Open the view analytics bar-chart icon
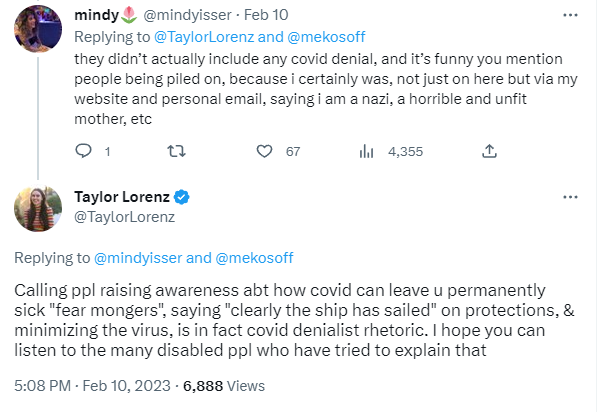Viewport: 597px width, 412px height. click(x=366, y=151)
